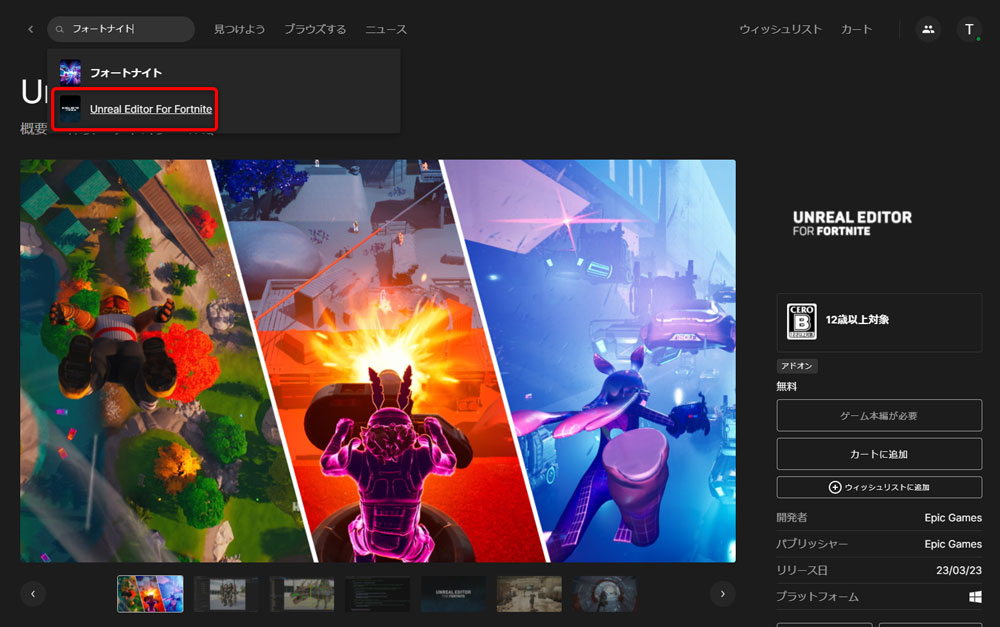Select the thumbnail with the circular portal
The height and width of the screenshot is (627, 1000).
[x=605, y=594]
